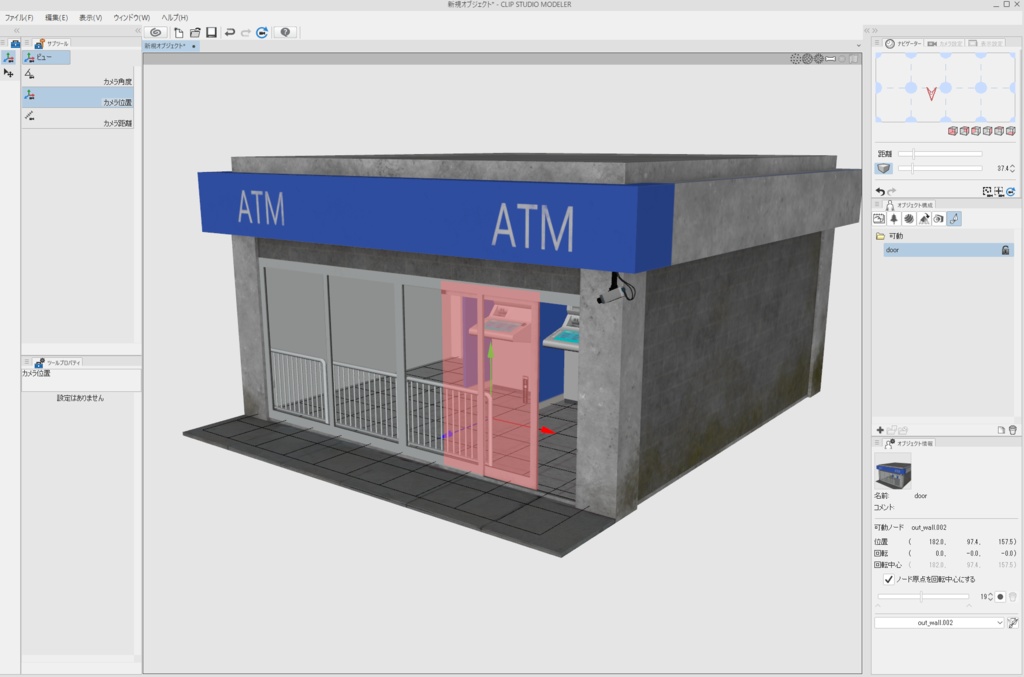The width and height of the screenshot is (1024, 677).
Task: Click the New file icon
Action: pyautogui.click(x=179, y=32)
